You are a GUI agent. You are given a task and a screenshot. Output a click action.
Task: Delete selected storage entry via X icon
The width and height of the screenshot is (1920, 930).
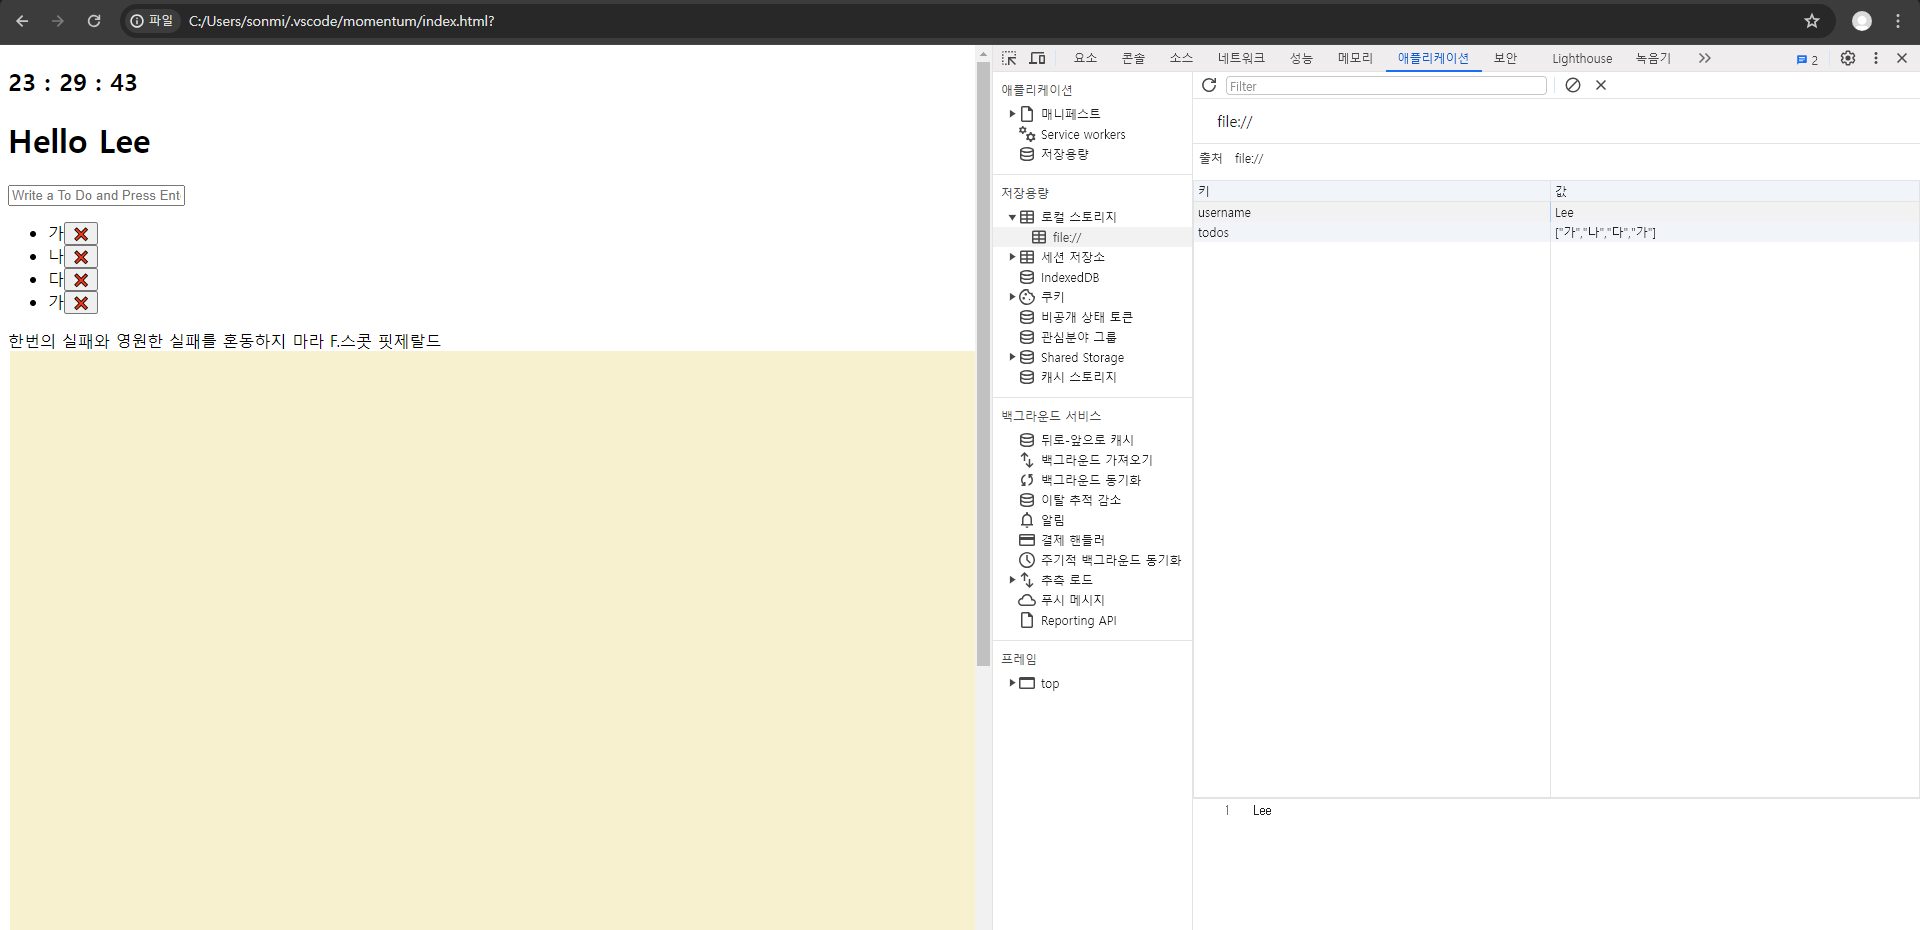pyautogui.click(x=1601, y=85)
